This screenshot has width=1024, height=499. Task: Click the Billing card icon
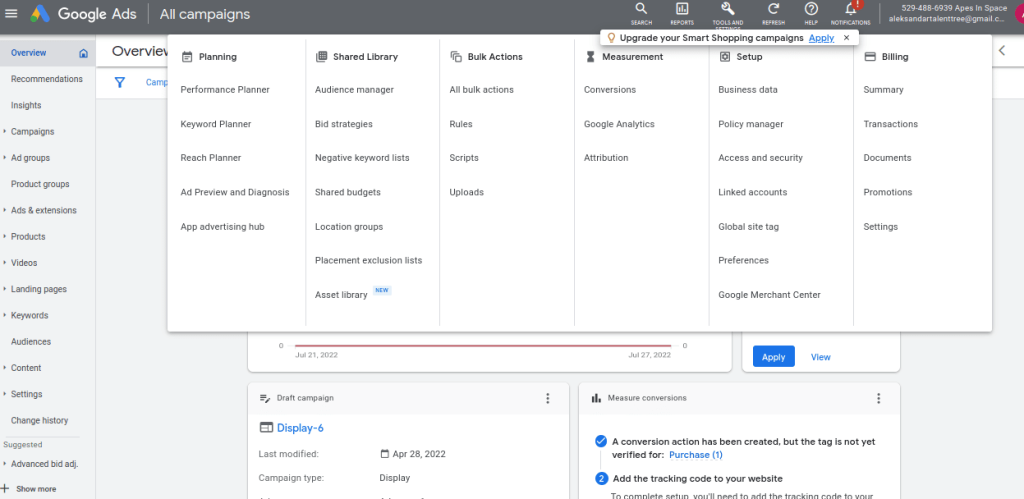pyautogui.click(x=869, y=57)
